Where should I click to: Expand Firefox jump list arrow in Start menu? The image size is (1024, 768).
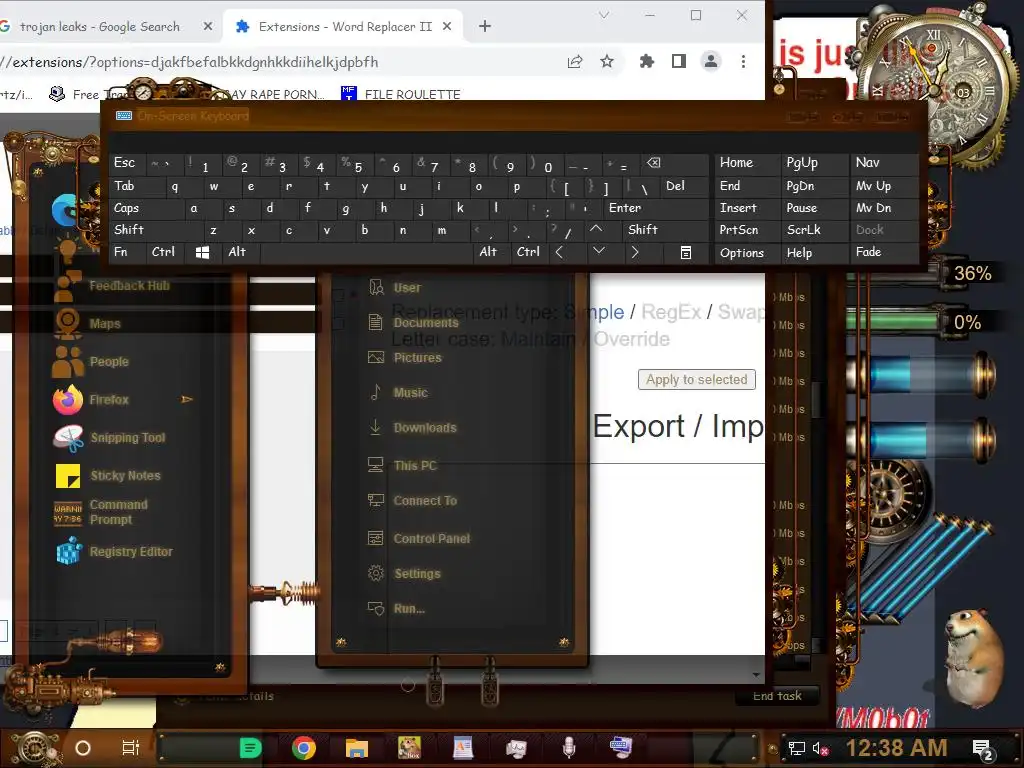point(187,399)
